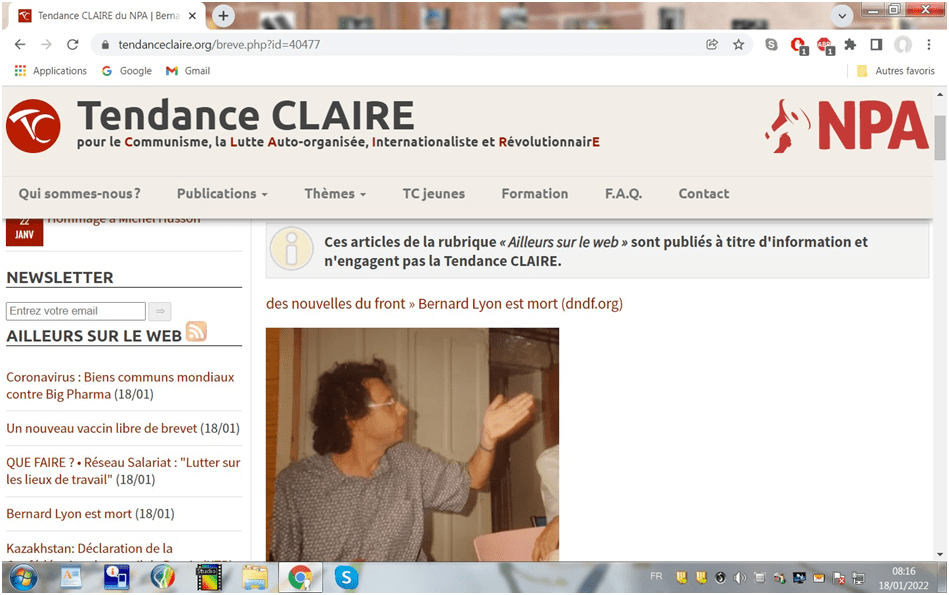Open the Formation menu item
The image size is (949, 595).
535,194
